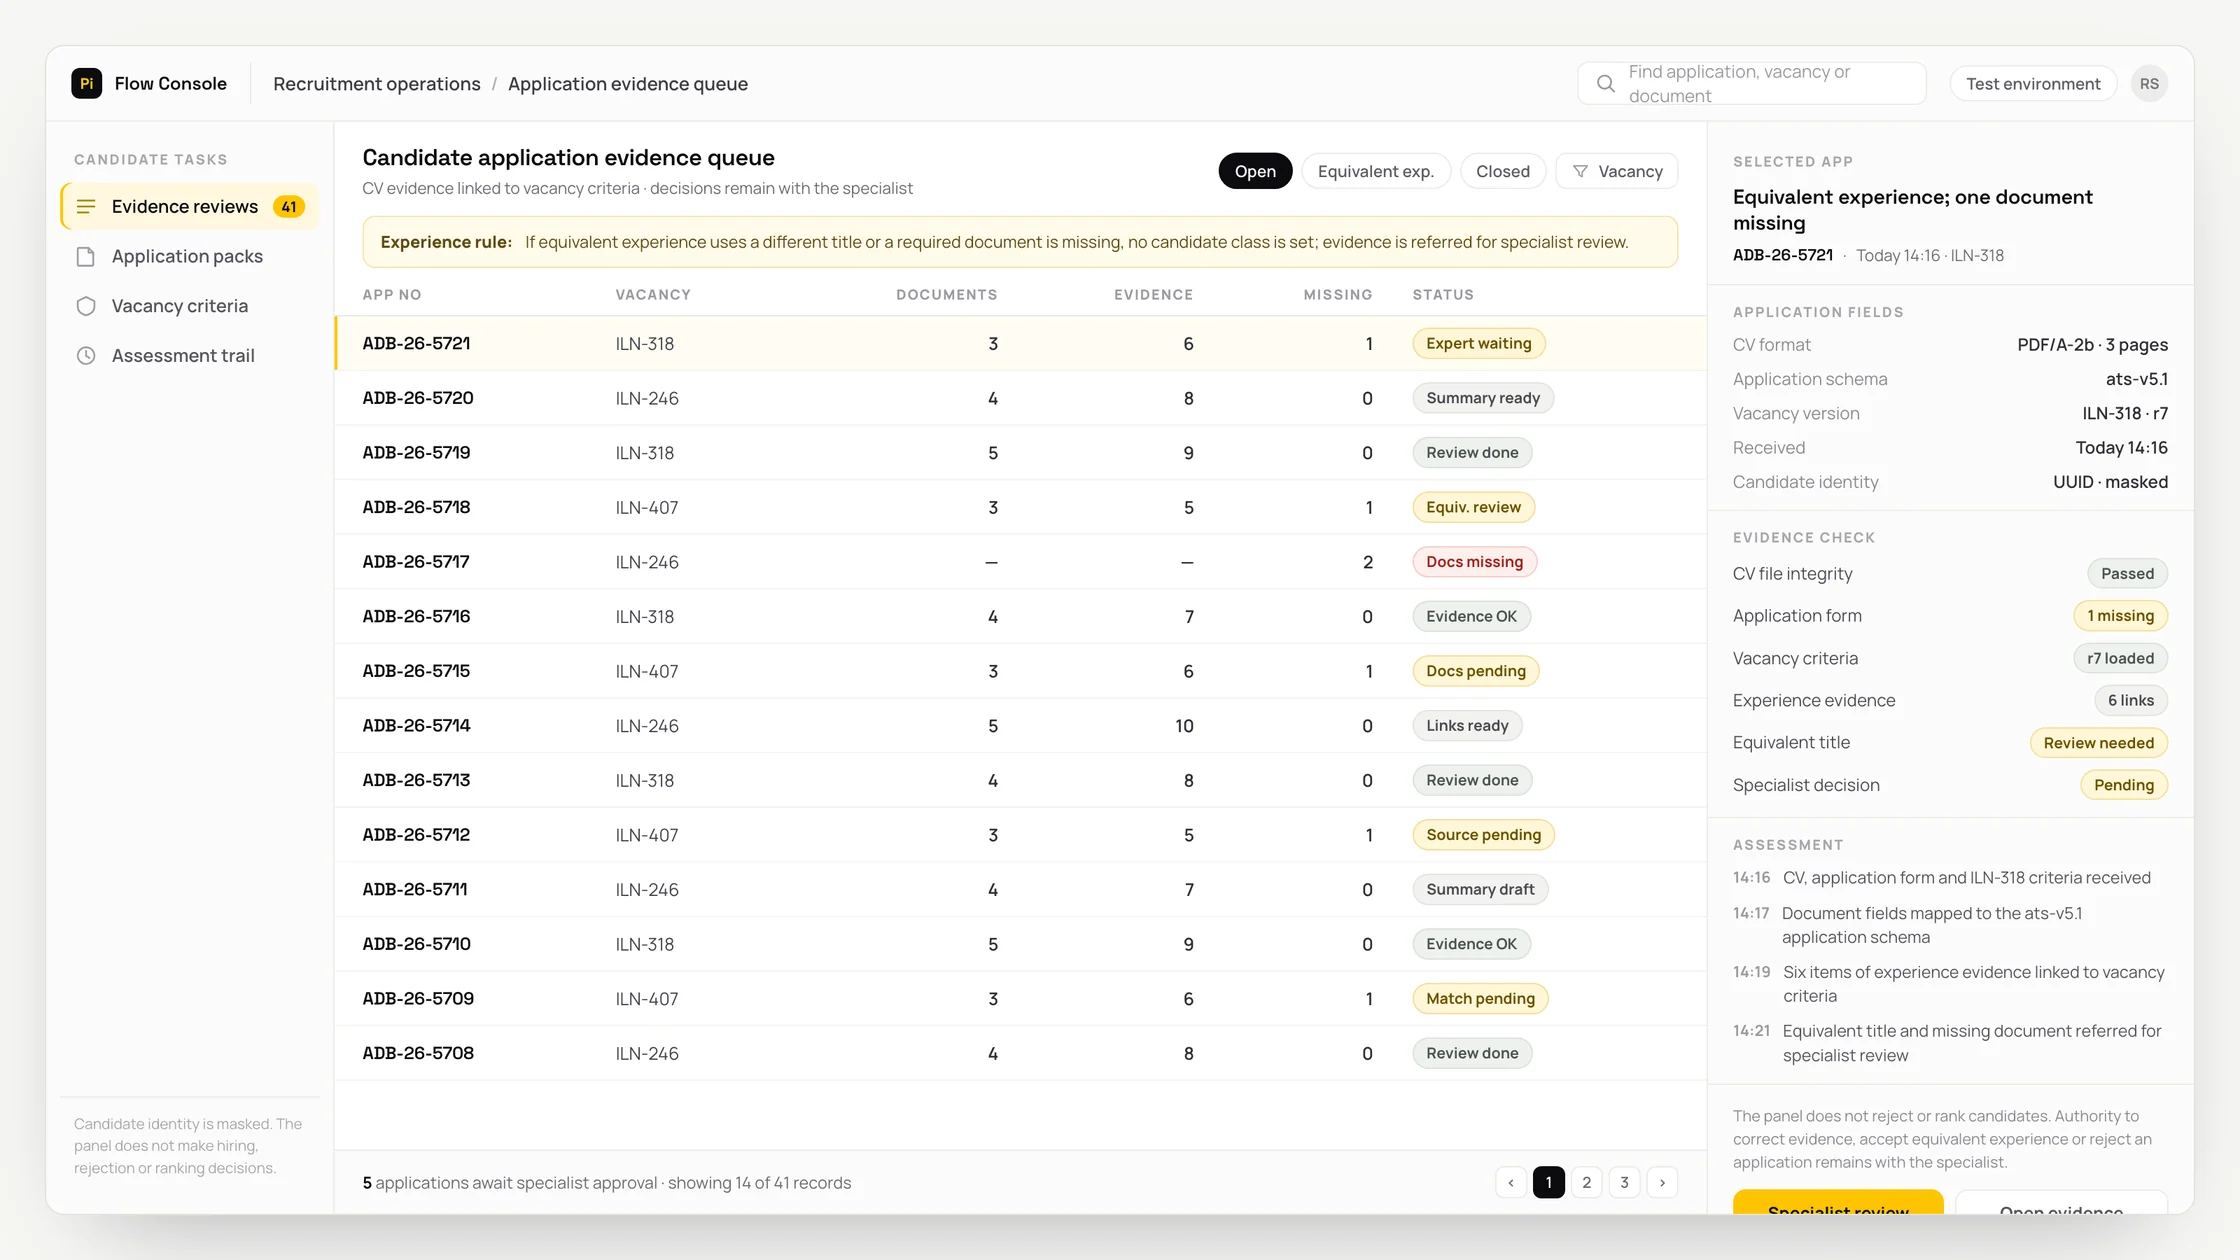Go to previous page arrow
Image resolution: width=2240 pixels, height=1260 pixels.
point(1511,1183)
